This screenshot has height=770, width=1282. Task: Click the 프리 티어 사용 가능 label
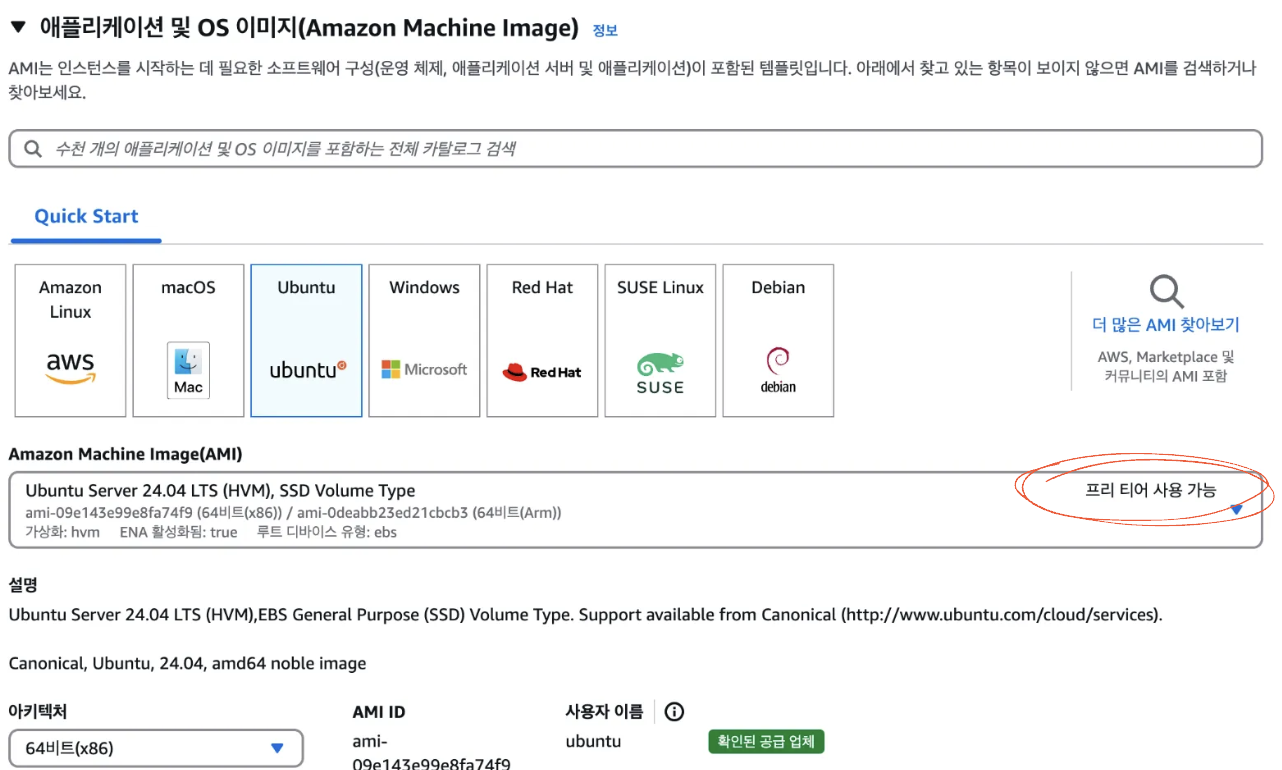coord(1151,490)
